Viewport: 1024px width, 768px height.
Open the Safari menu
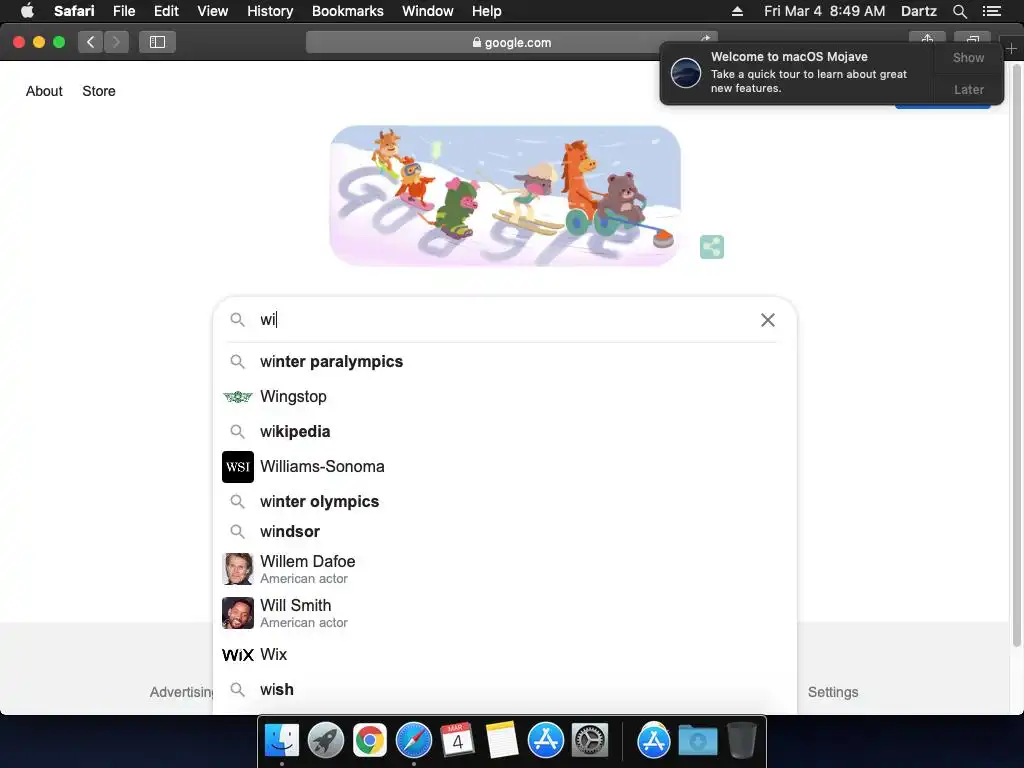74,11
